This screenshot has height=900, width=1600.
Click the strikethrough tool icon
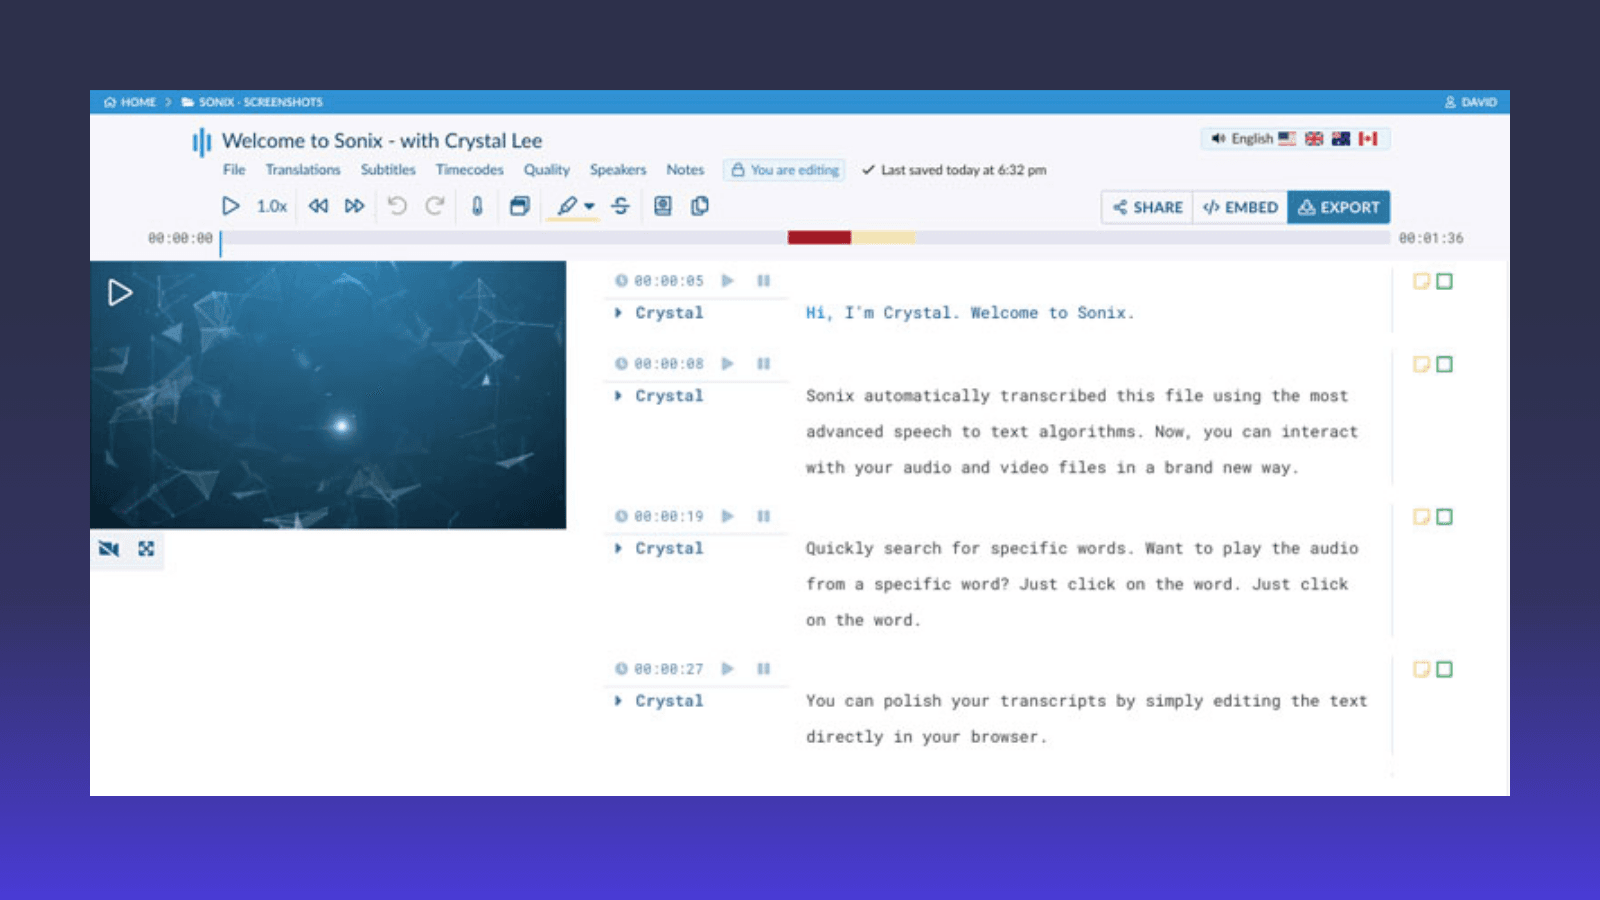tap(621, 206)
